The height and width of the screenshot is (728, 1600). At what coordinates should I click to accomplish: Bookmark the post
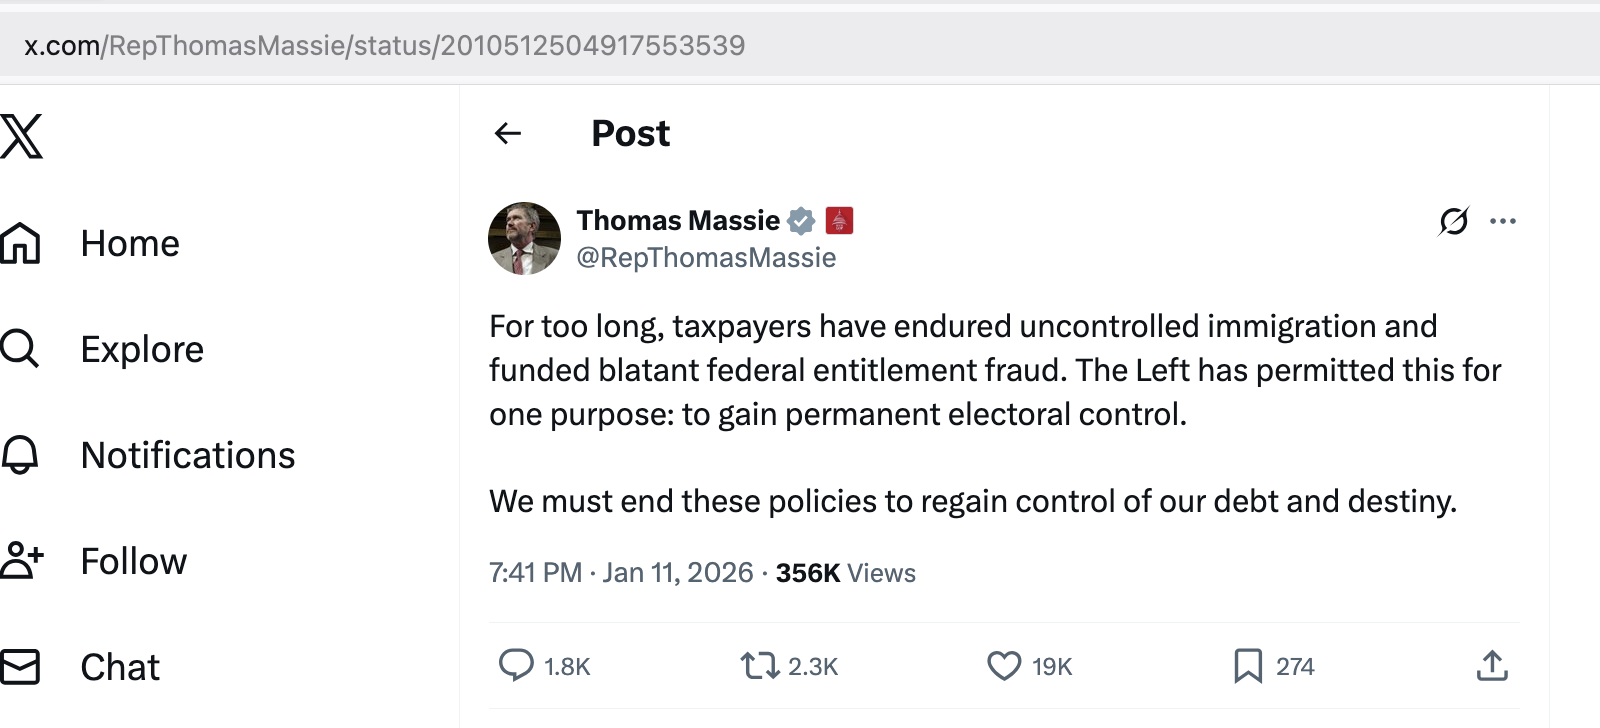tap(1248, 665)
